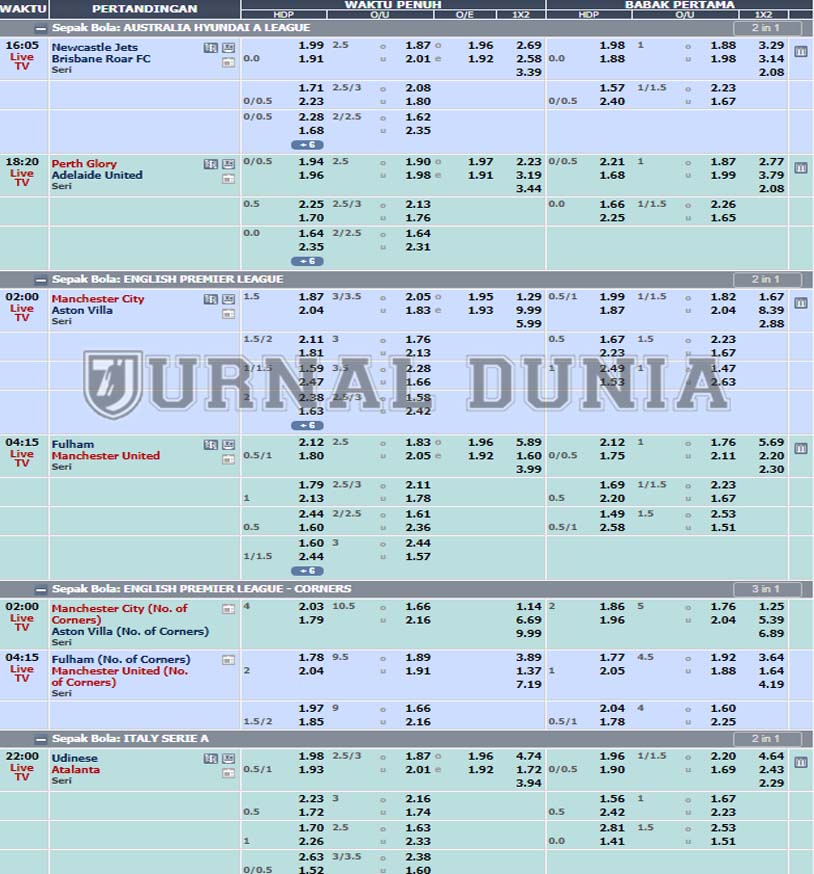814x874 pixels.
Task: Open the Perth Glory team link
Action: 84,164
